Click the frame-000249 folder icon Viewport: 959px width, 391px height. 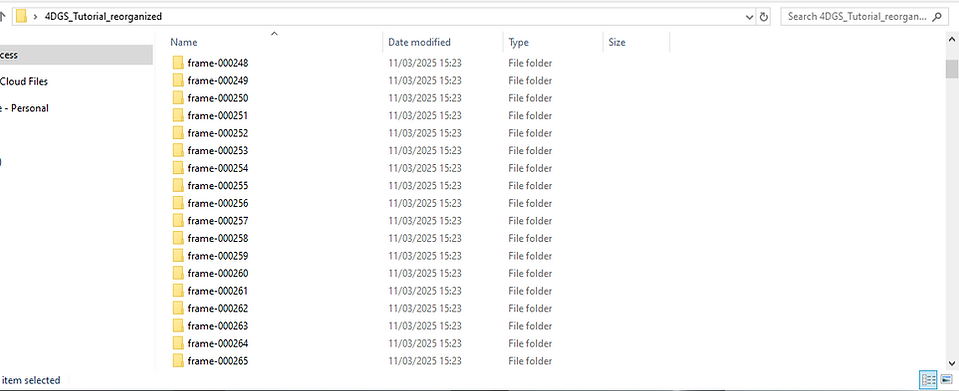pos(178,80)
